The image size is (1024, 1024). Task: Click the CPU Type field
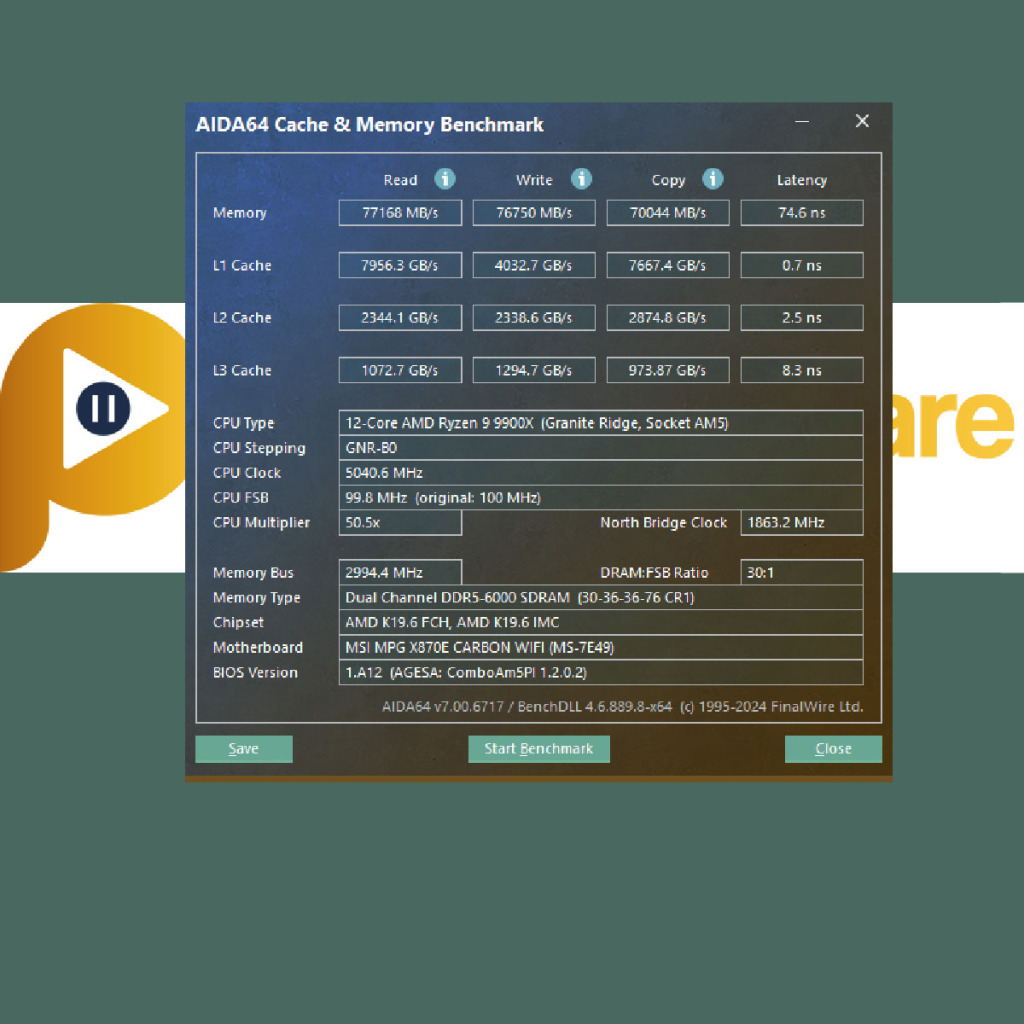click(x=600, y=423)
